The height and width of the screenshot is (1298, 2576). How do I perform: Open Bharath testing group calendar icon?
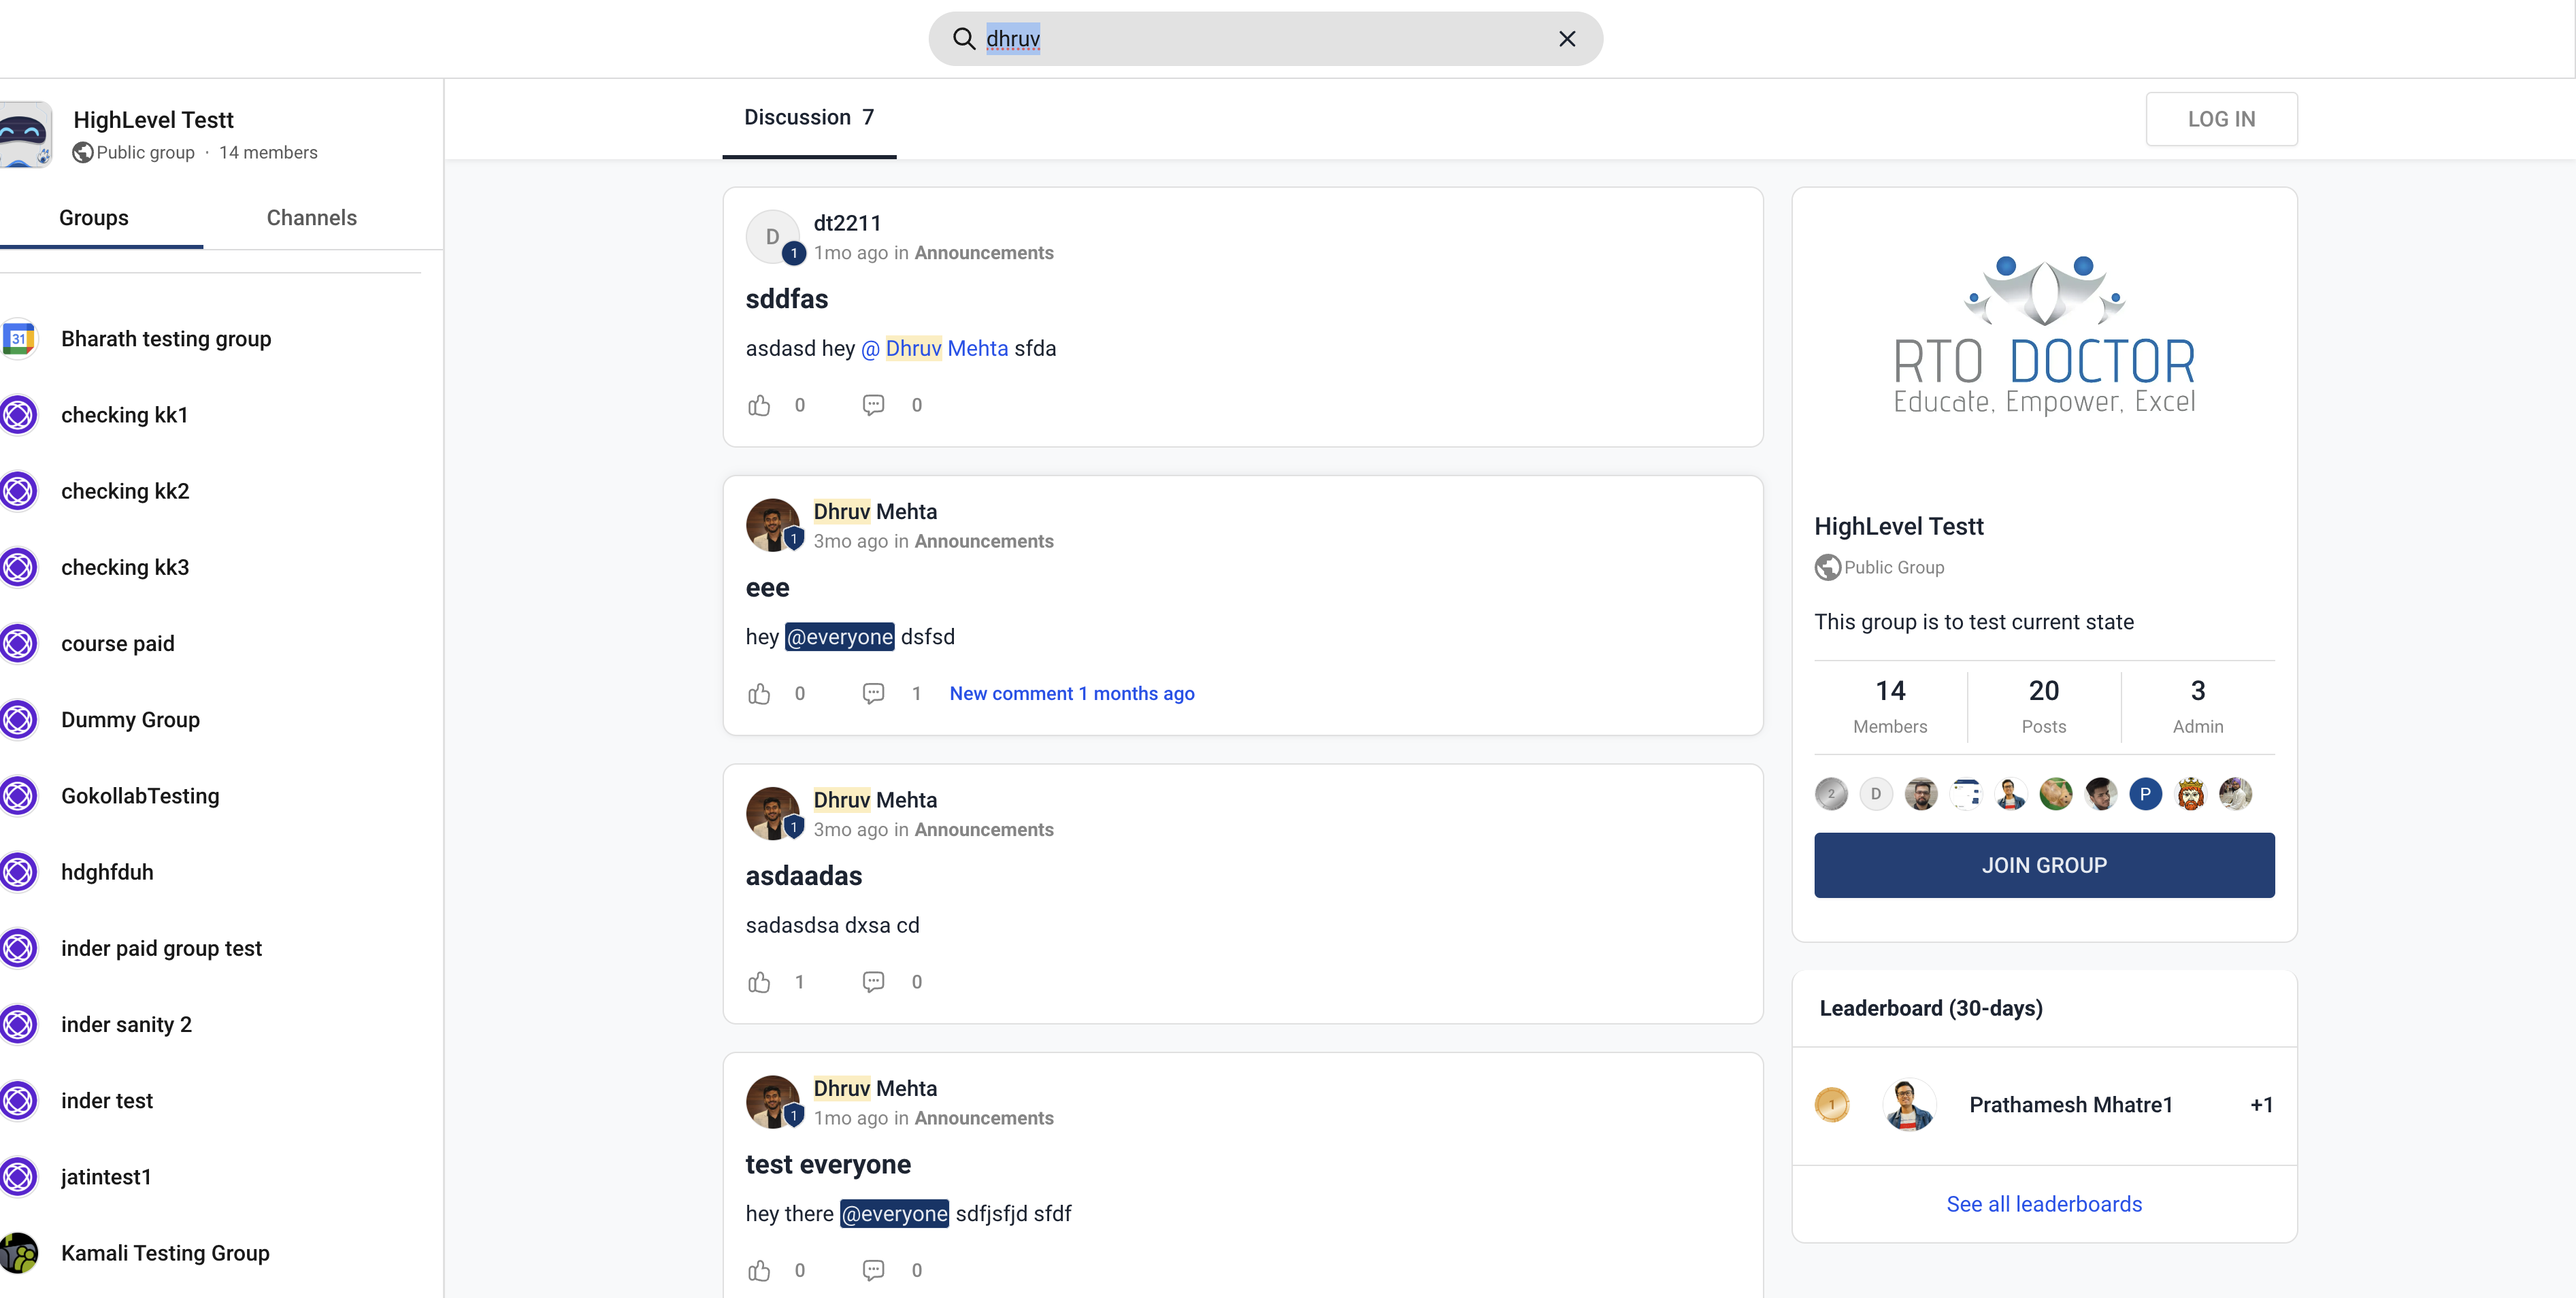[x=19, y=339]
